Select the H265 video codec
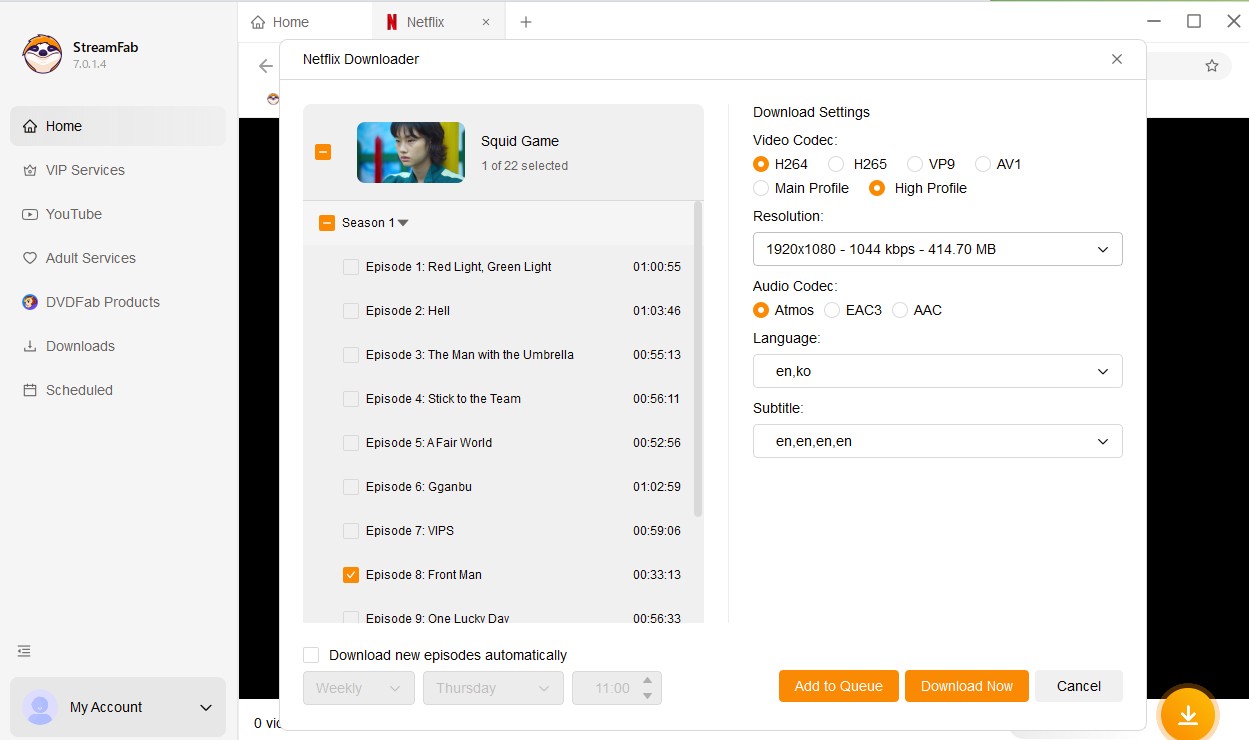This screenshot has height=740, width=1249. [835, 163]
